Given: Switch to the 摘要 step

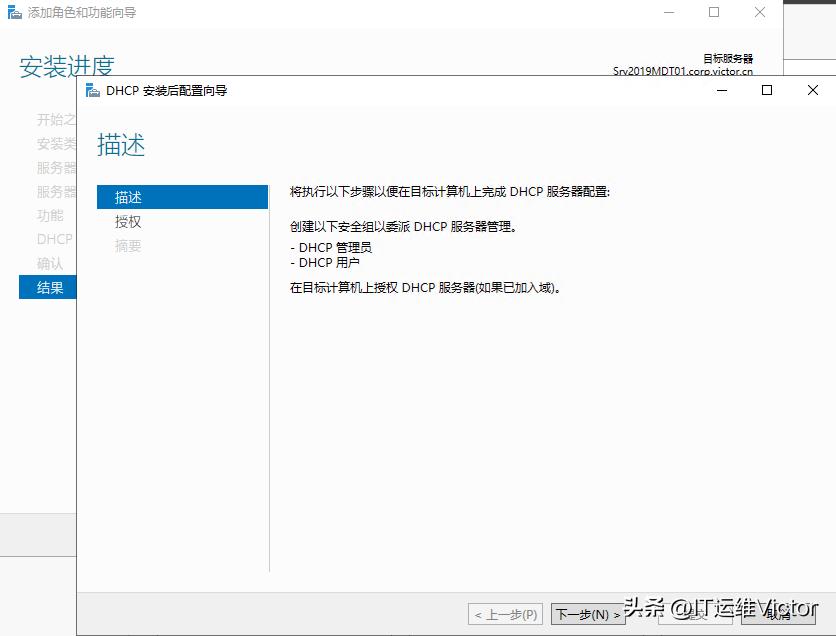Looking at the screenshot, I should coord(127,246).
